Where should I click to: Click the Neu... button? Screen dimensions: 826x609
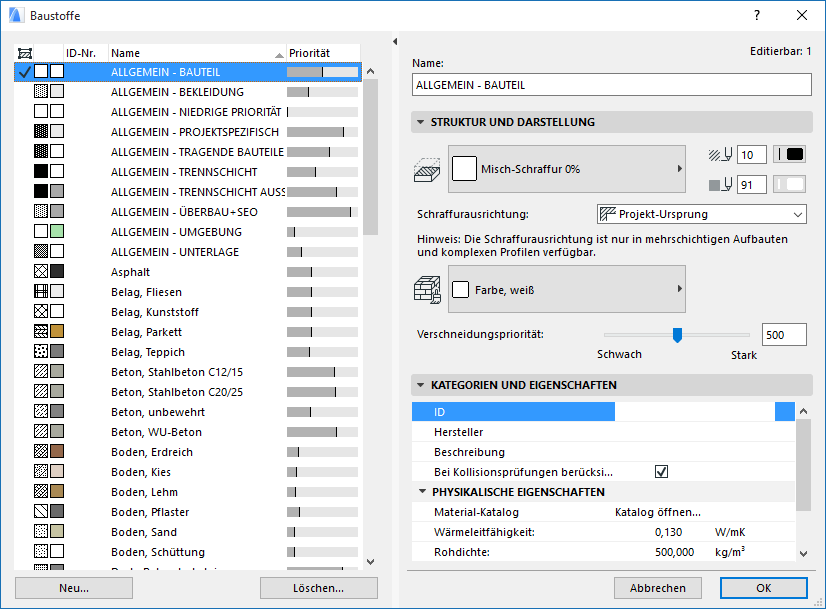coord(74,588)
